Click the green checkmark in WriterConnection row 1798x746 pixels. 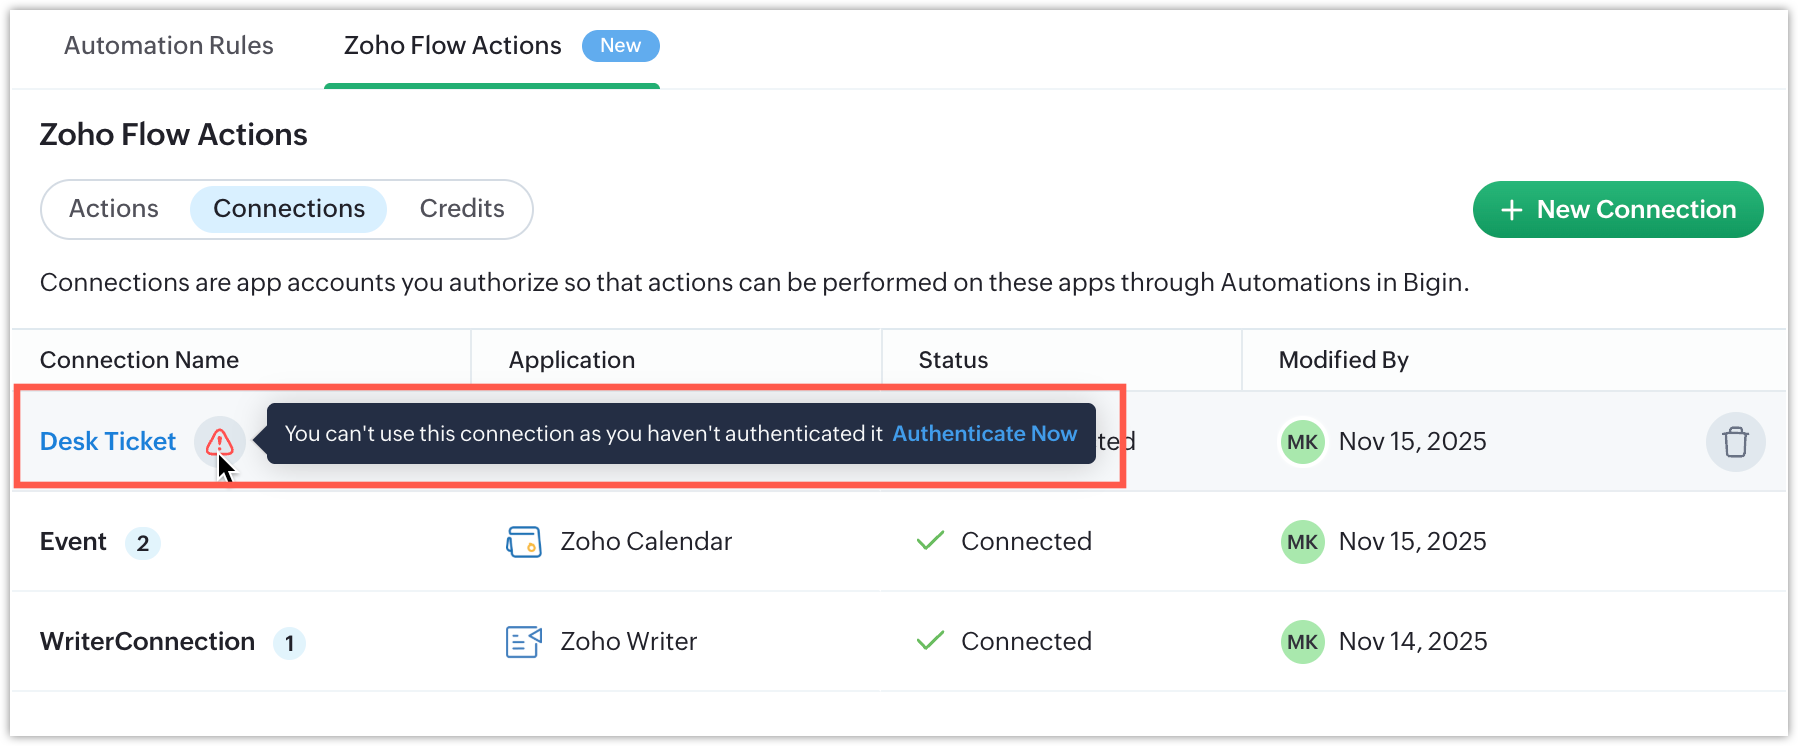[930, 641]
